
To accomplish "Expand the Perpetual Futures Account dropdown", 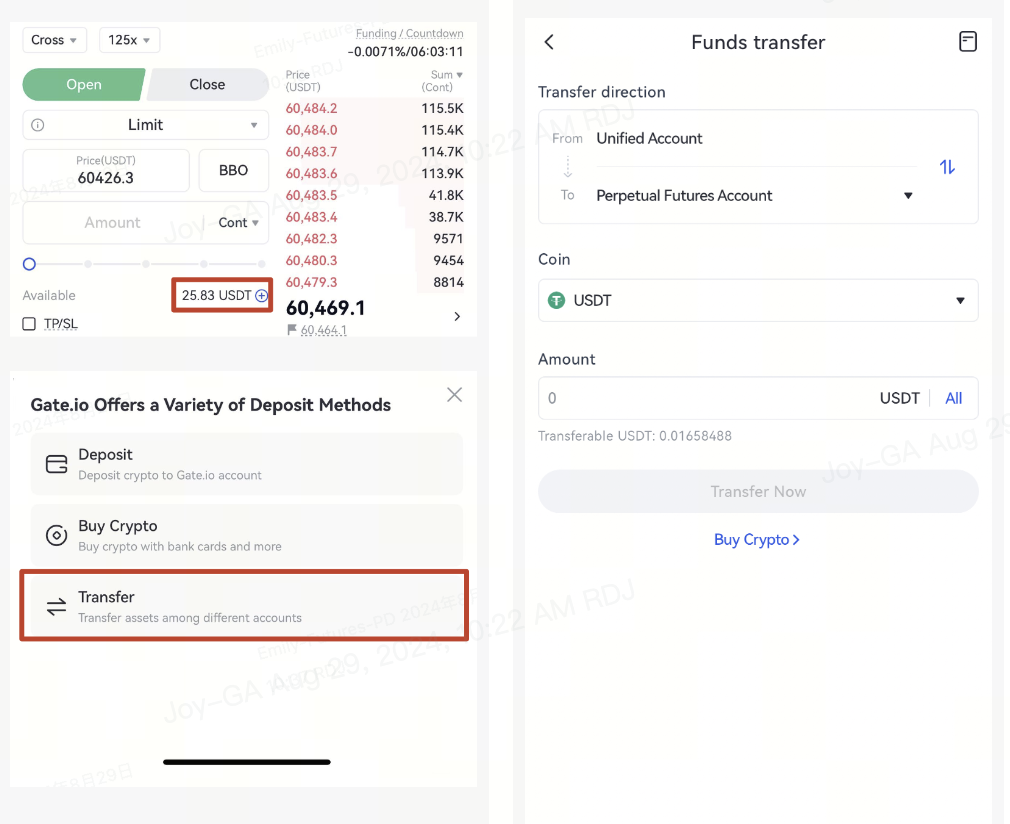I will pyautogui.click(x=908, y=196).
